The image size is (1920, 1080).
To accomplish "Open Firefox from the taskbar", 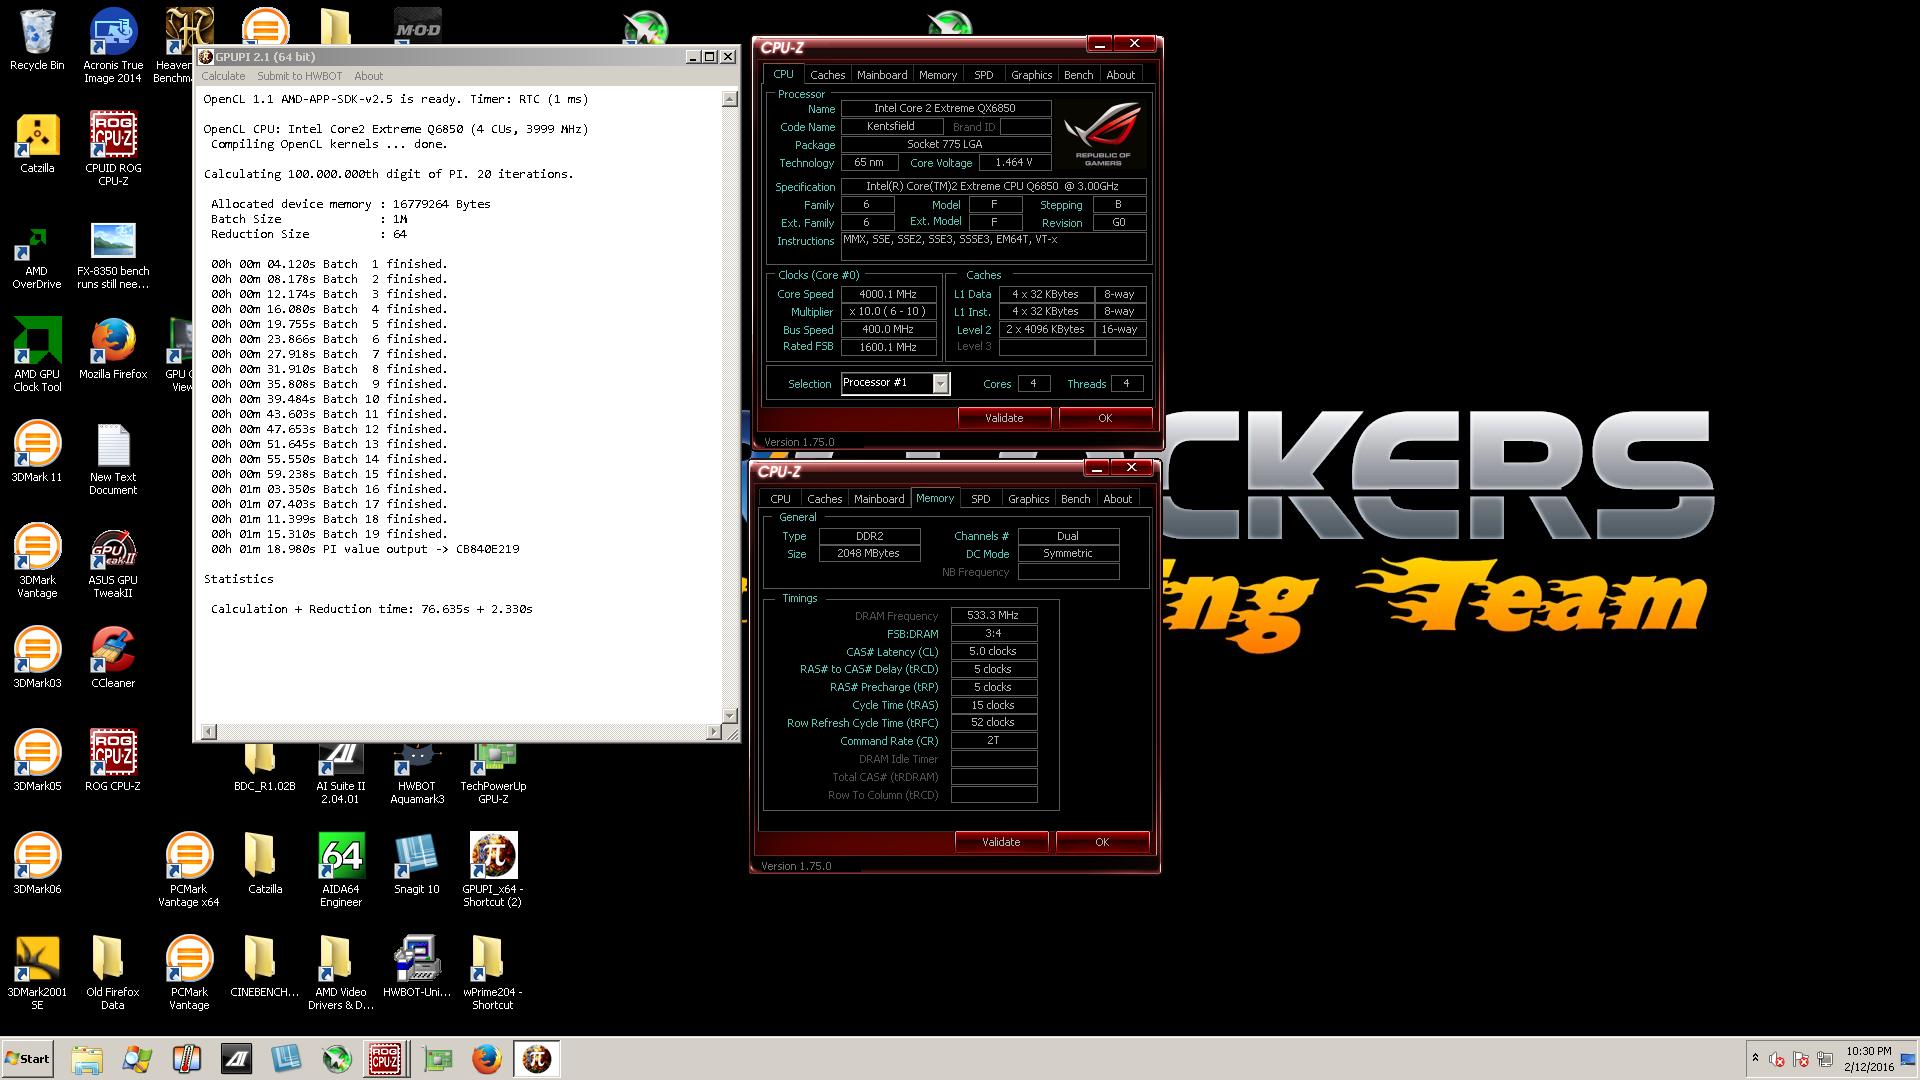I will [x=487, y=1059].
